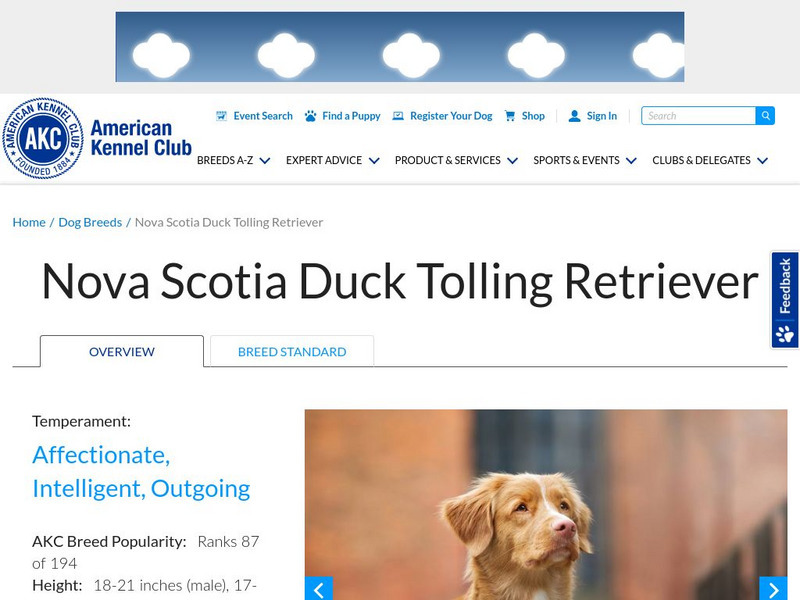Click the blue search magnifier button
This screenshot has width=800, height=600.
765,116
